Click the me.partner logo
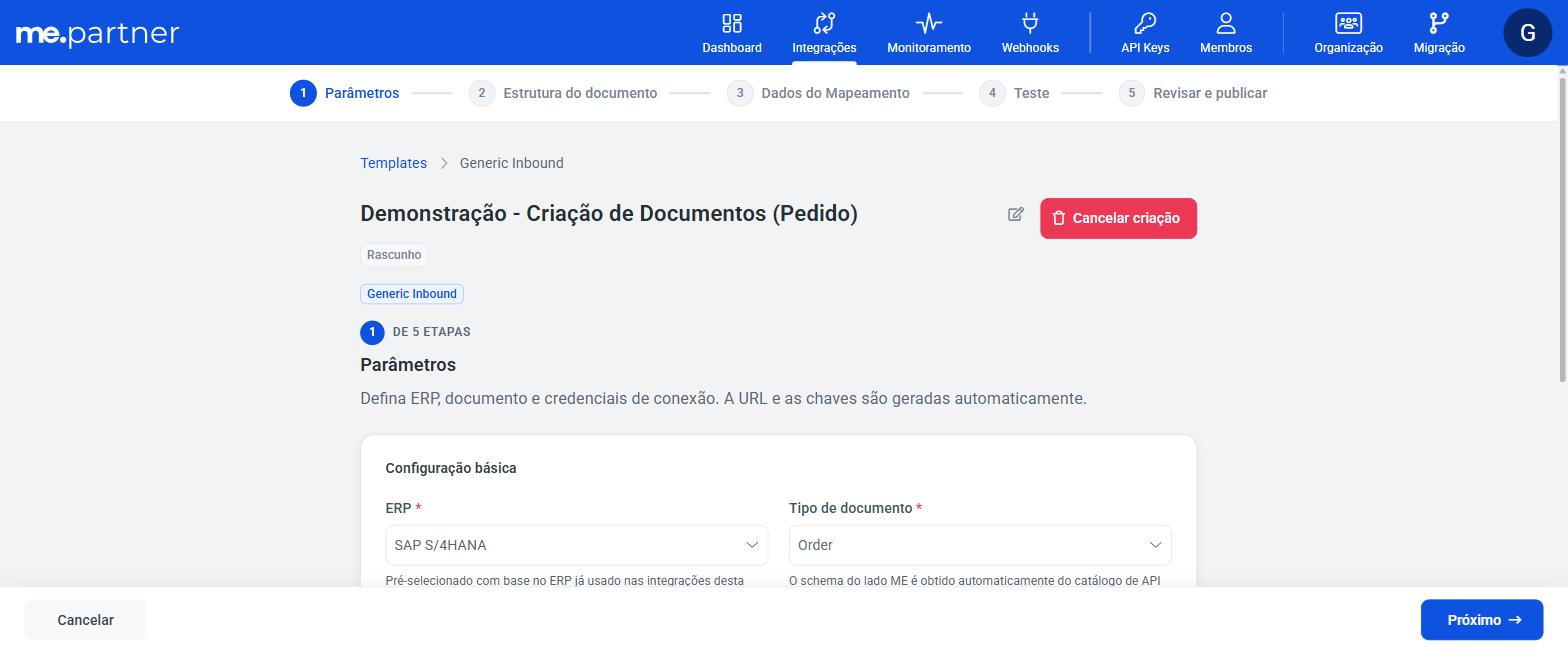Image resolution: width=1568 pixels, height=652 pixels. point(97,34)
